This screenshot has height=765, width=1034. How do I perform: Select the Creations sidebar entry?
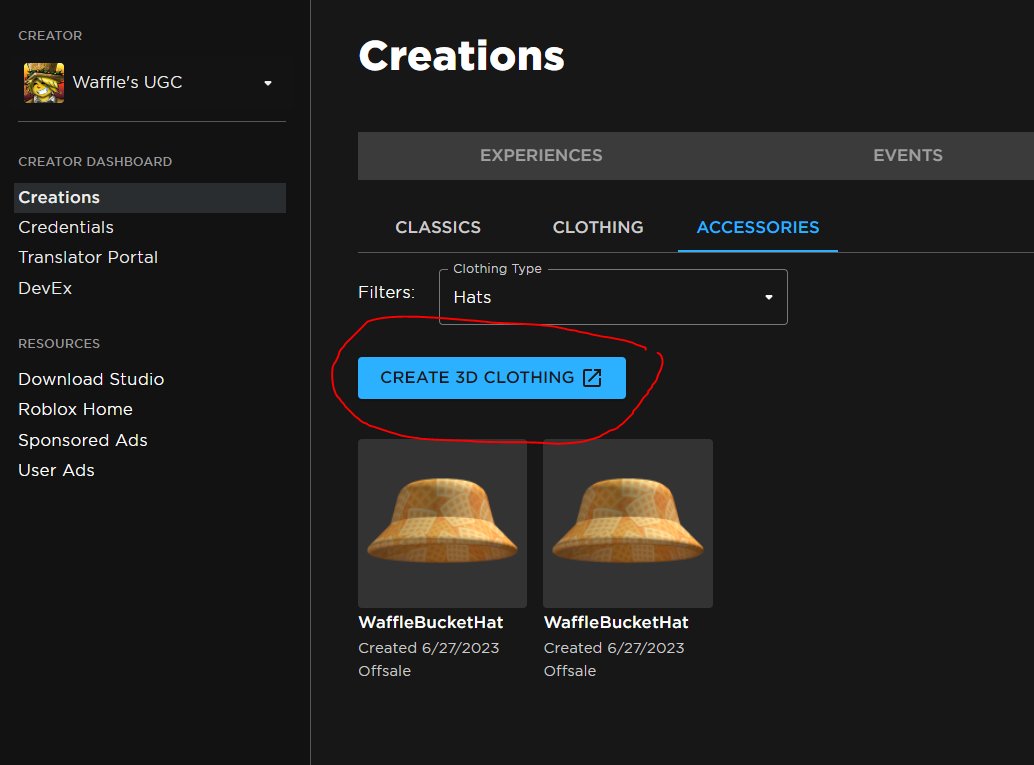(x=58, y=197)
